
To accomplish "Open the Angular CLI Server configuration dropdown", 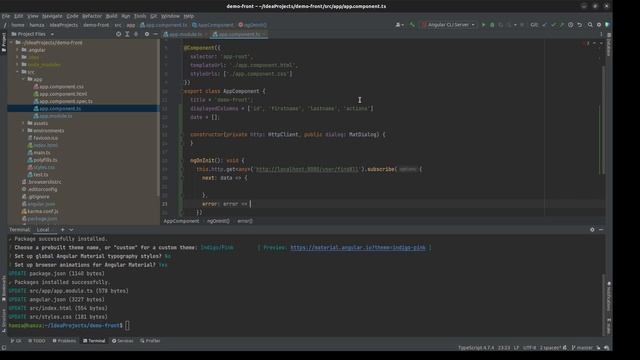I will pyautogui.click(x=449, y=25).
